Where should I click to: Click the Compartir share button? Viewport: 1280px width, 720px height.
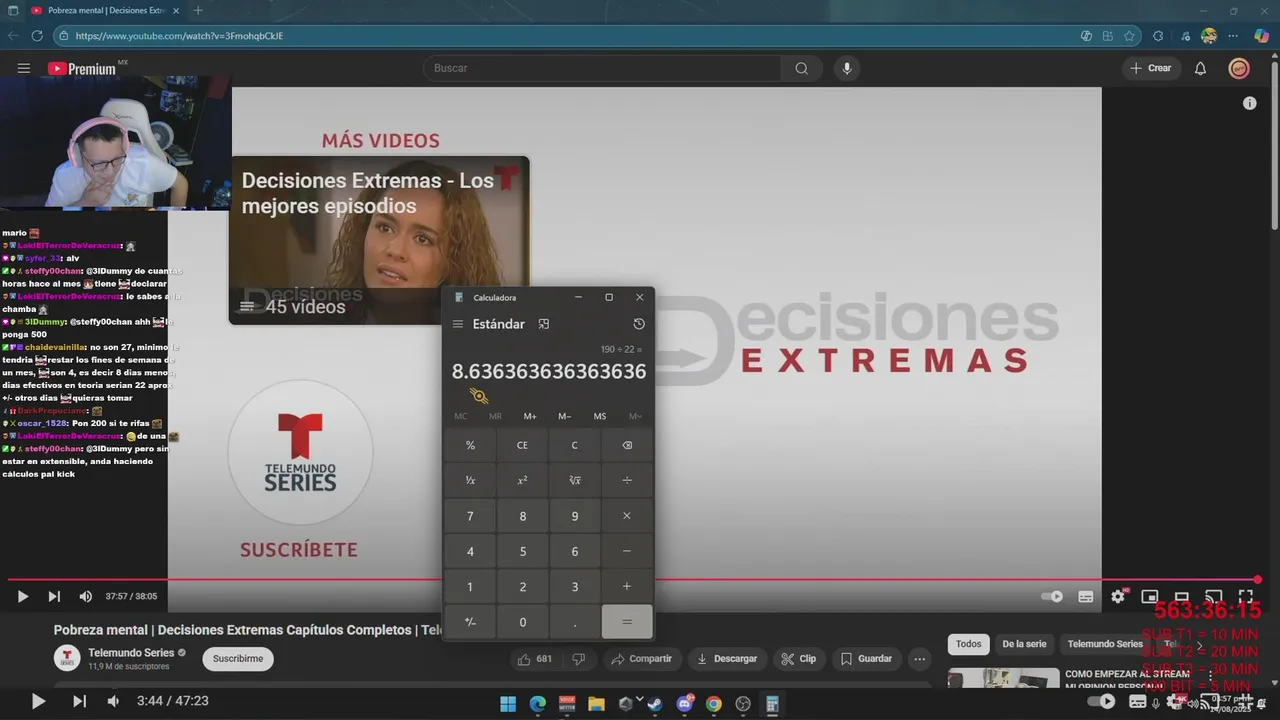point(642,659)
